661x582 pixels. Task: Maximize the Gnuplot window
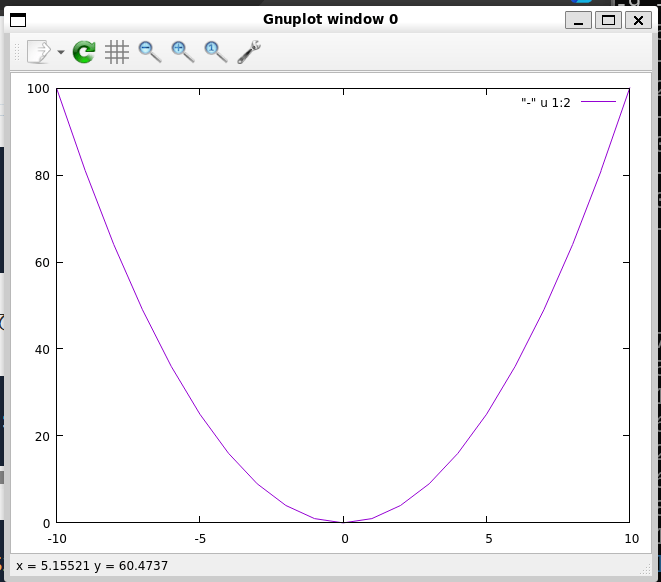[608, 20]
